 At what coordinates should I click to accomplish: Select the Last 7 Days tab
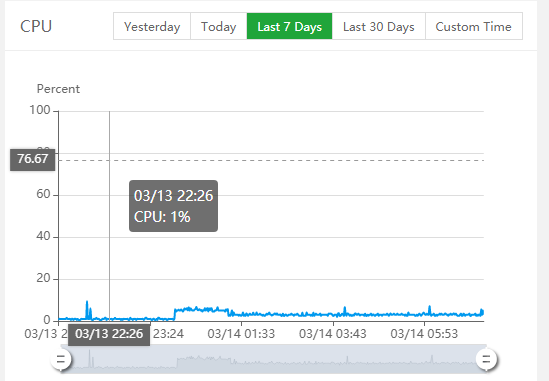coord(290,26)
